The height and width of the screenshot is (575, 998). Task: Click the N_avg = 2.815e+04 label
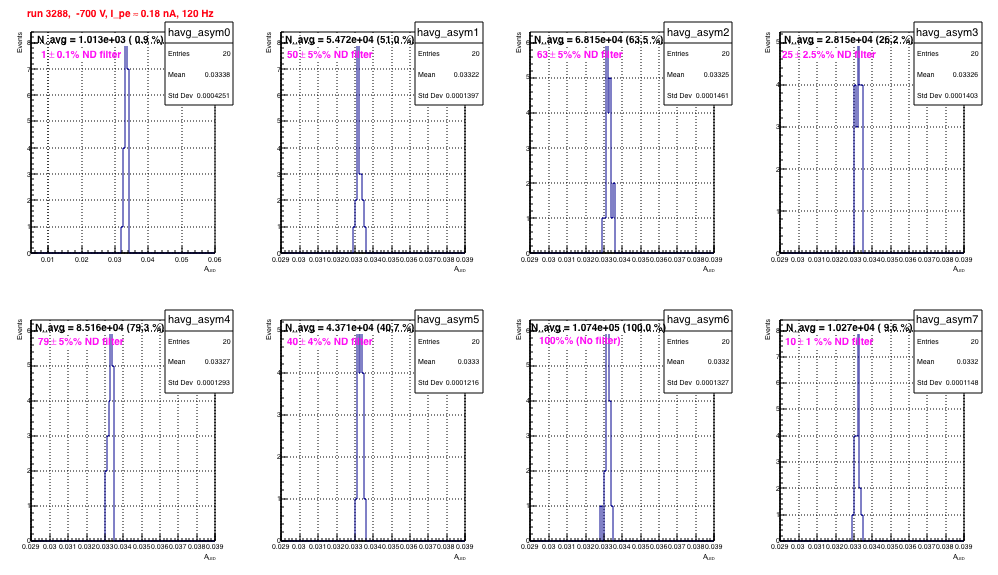click(848, 40)
